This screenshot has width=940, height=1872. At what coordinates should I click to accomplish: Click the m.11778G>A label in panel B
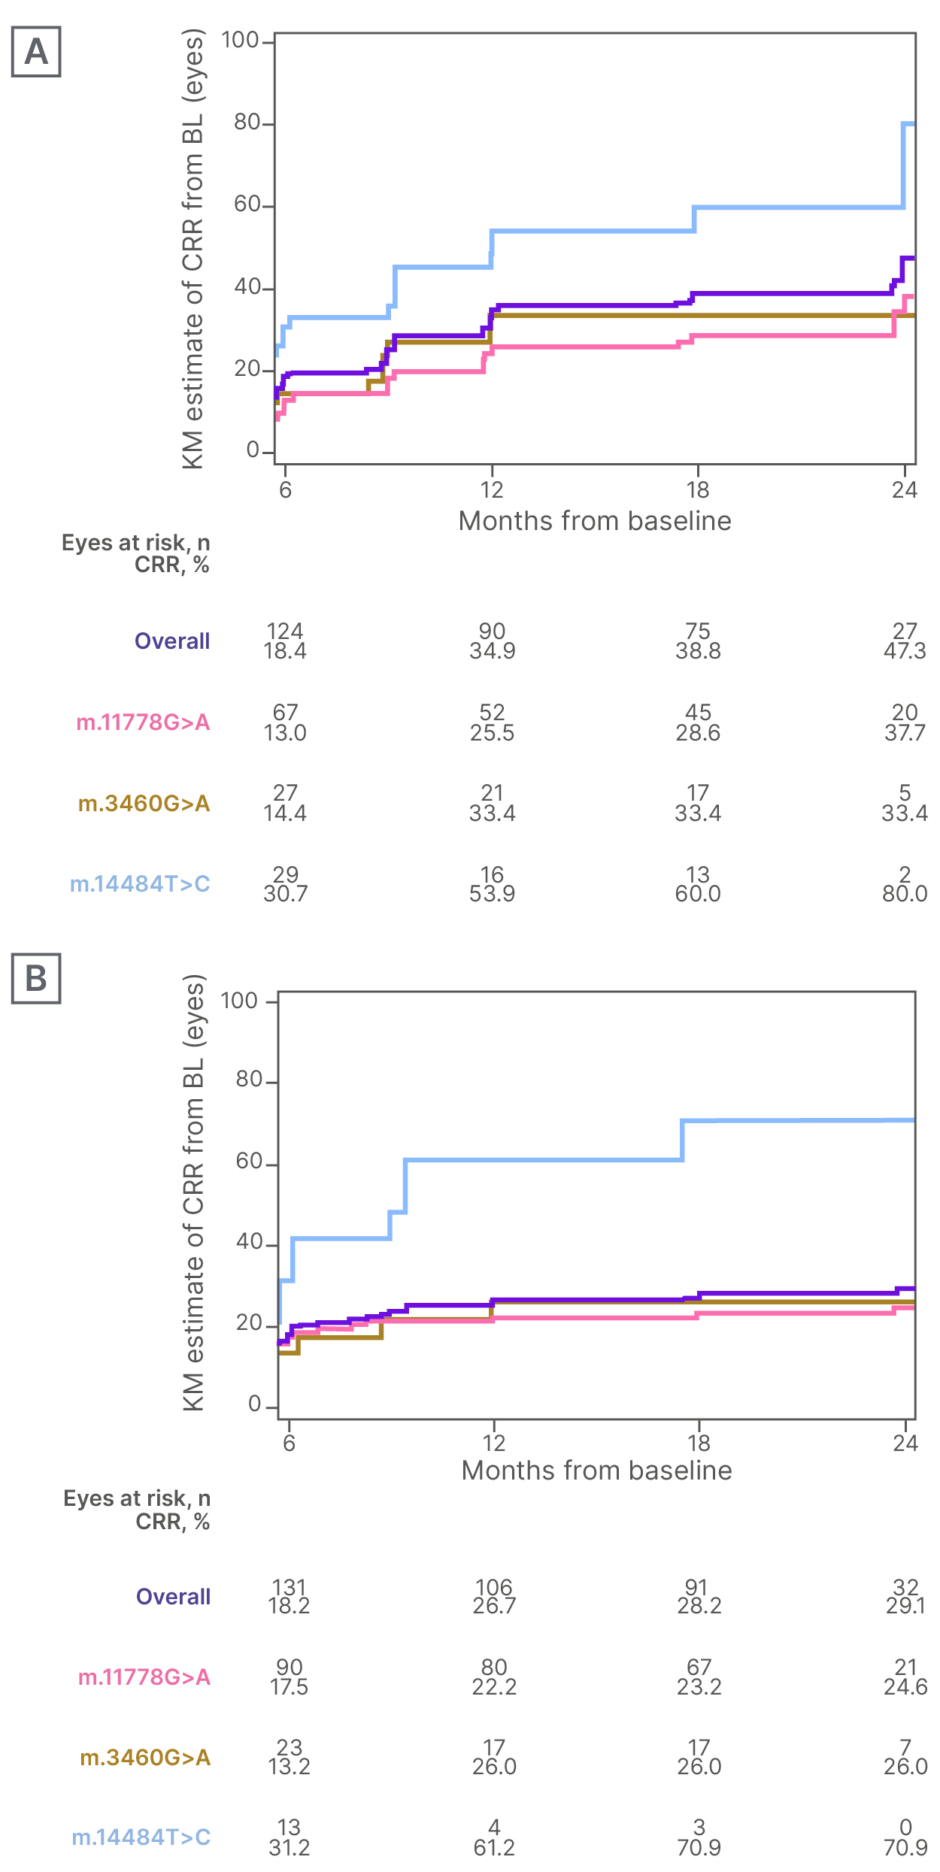click(144, 1677)
